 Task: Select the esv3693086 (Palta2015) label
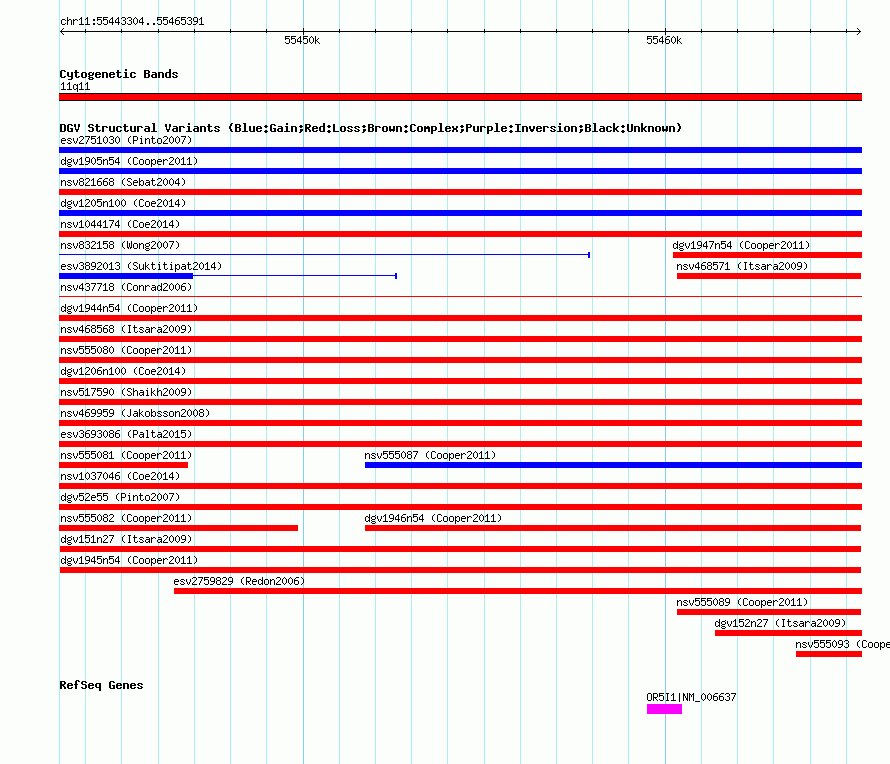tap(126, 434)
